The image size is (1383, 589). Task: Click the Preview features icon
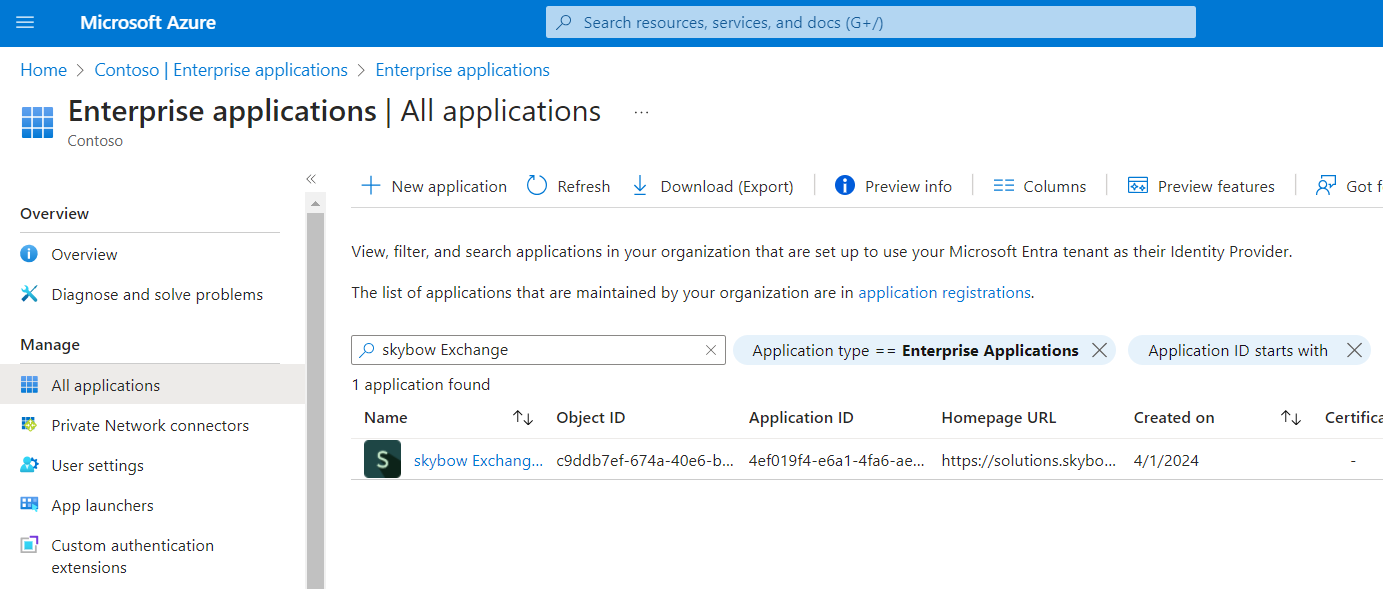click(1137, 186)
